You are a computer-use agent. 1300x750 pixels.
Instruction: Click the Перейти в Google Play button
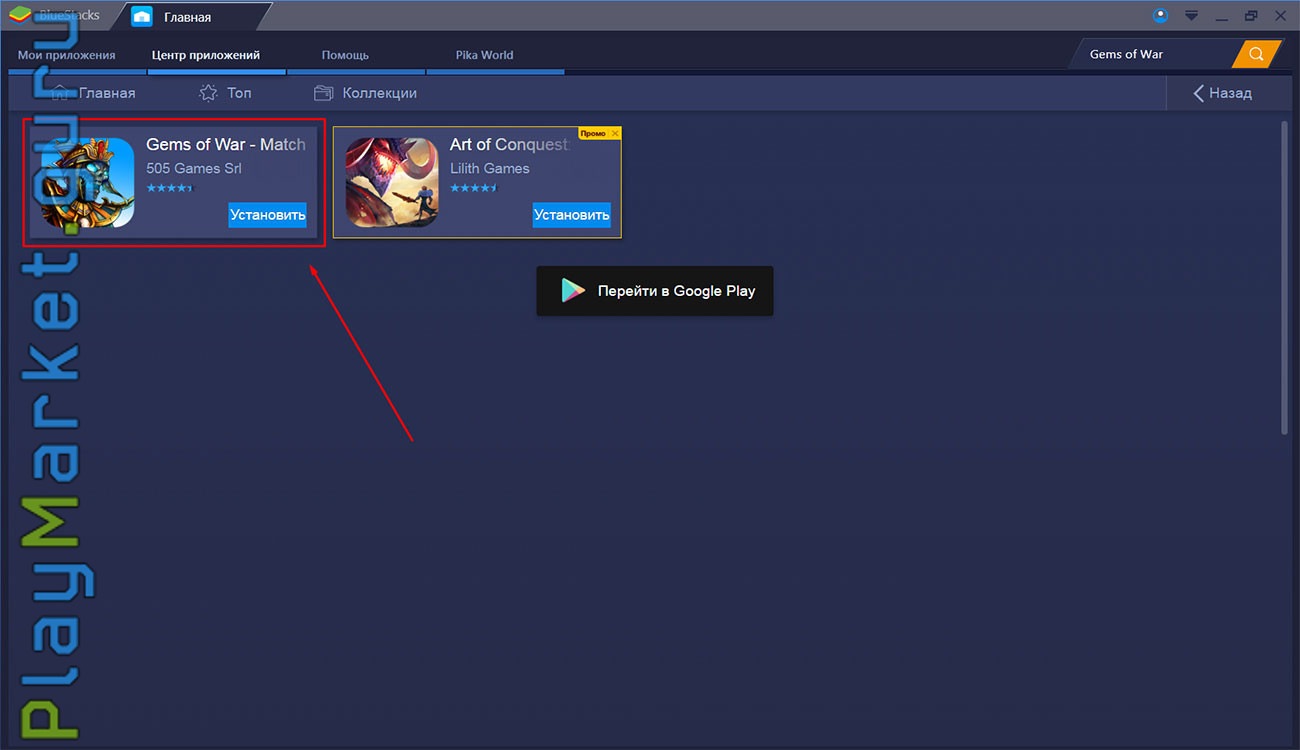pyautogui.click(x=655, y=291)
